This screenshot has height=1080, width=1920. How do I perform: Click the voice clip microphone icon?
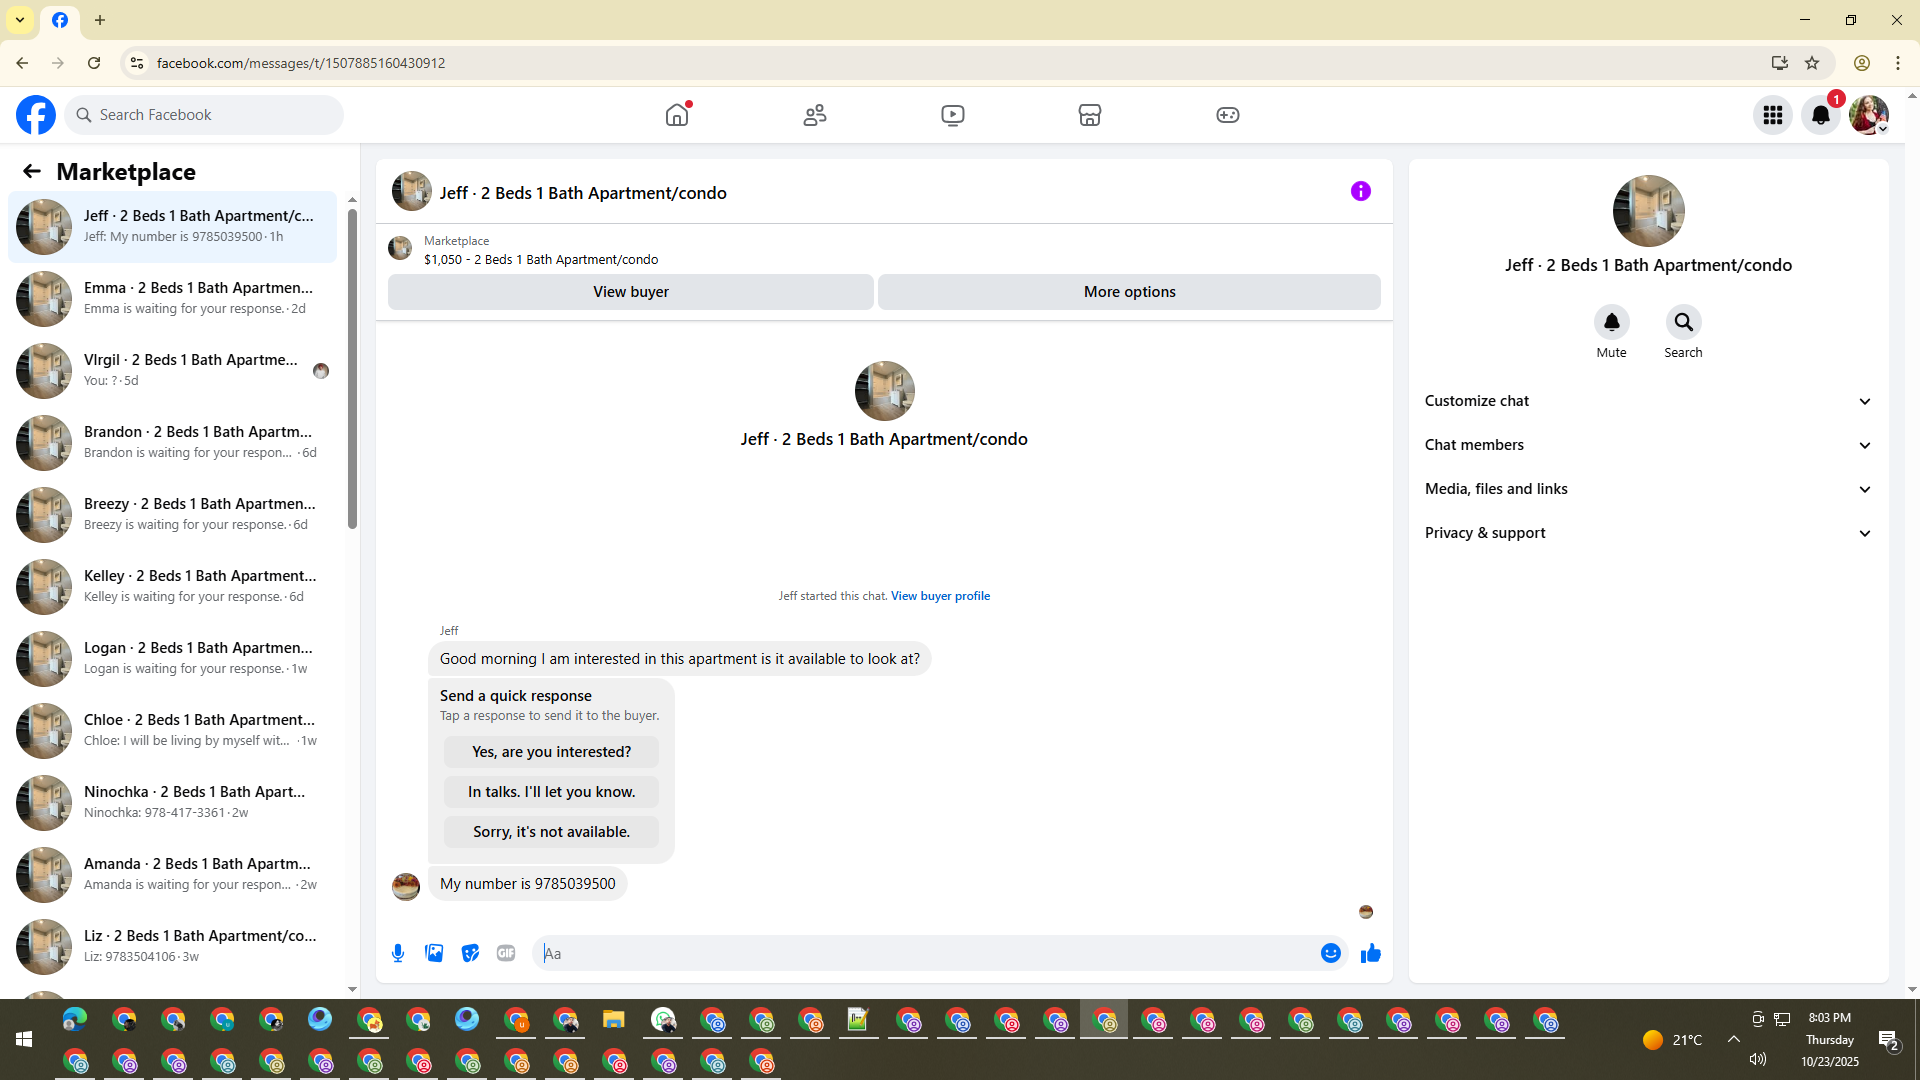coord(398,953)
